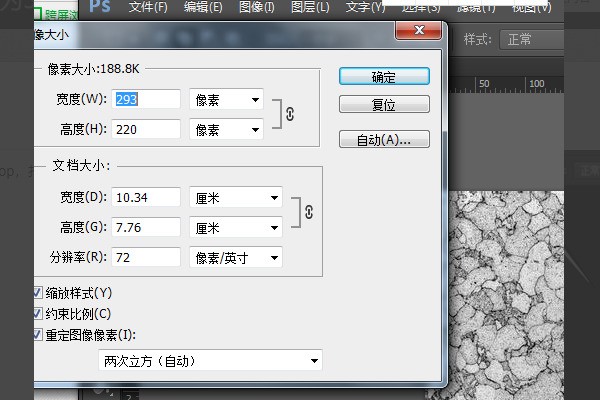This screenshot has height=400, width=600.
Task: Expand the document height 厘米 unit dropdown
Action: coord(236,228)
